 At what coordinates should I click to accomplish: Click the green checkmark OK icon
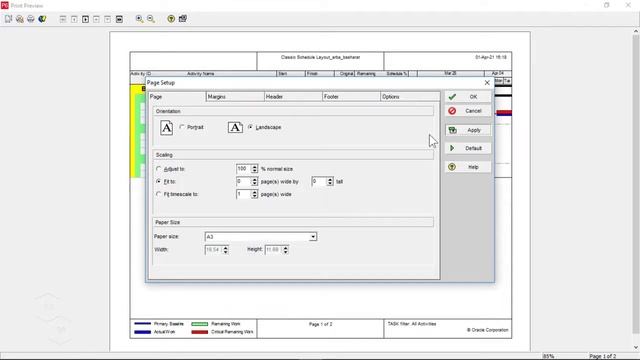[452, 97]
